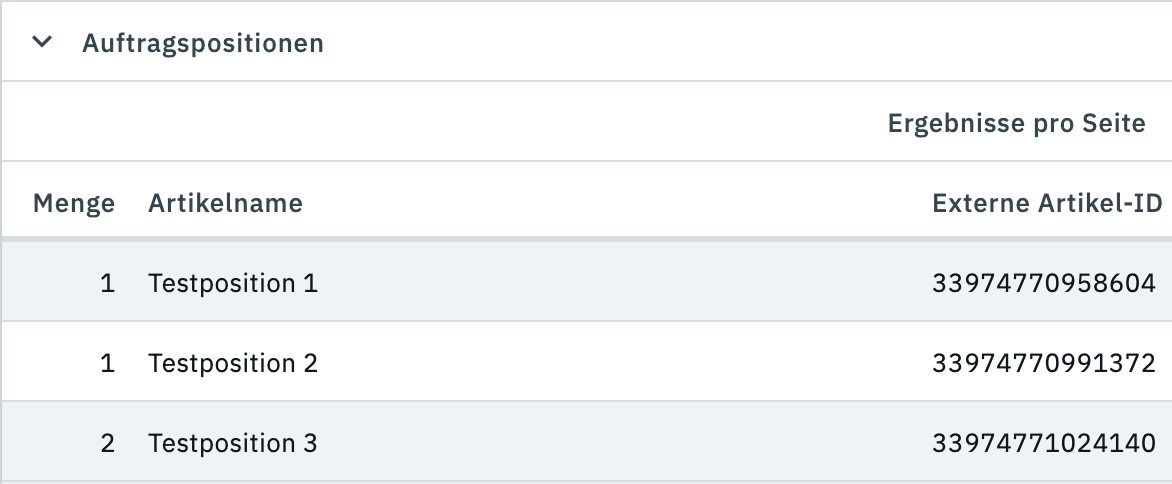Select the Testposition 3 article name

point(232,442)
